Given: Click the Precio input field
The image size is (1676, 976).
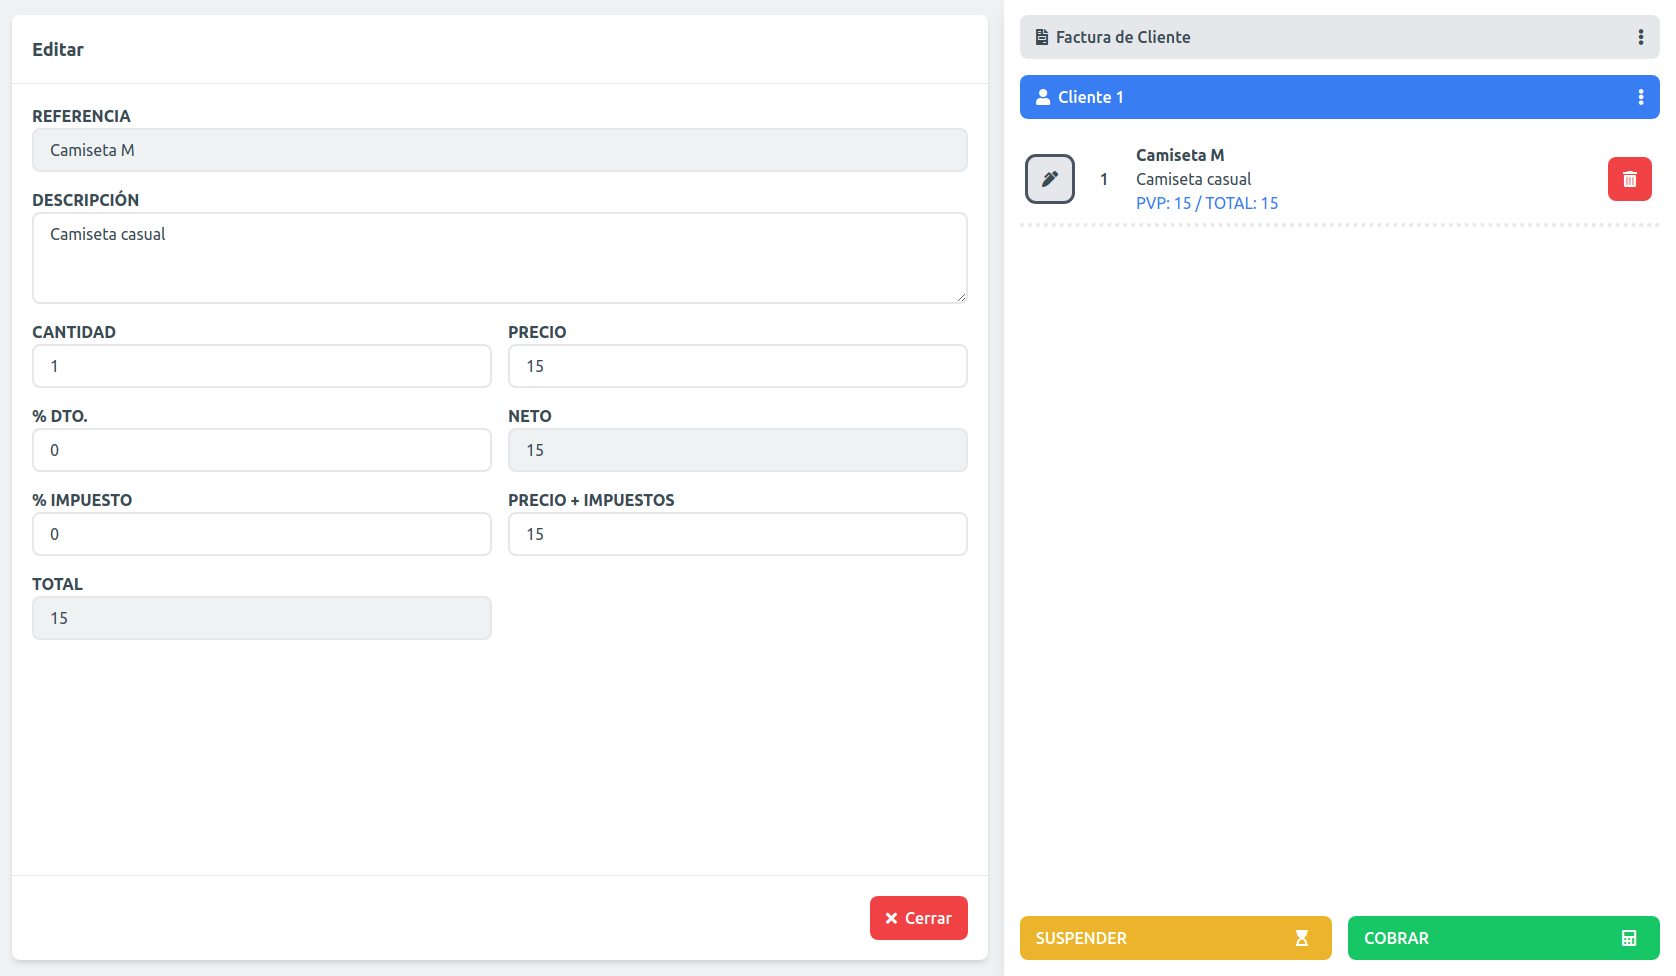Looking at the screenshot, I should (738, 366).
